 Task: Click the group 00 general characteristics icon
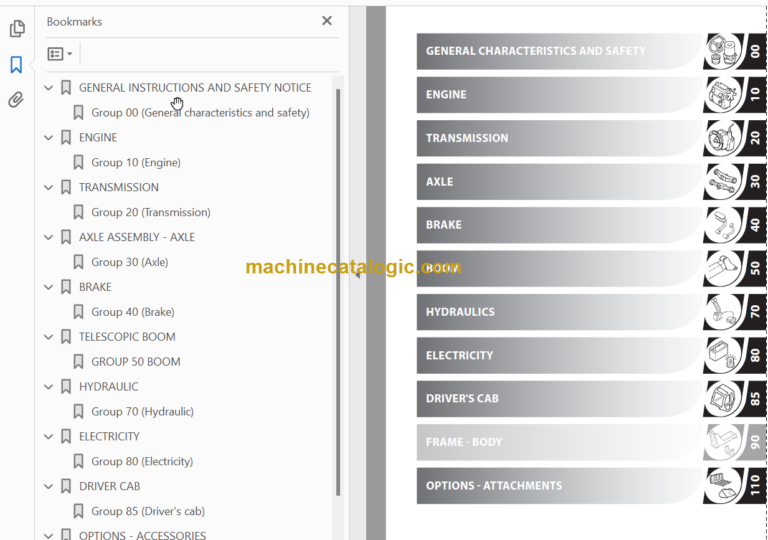point(723,51)
